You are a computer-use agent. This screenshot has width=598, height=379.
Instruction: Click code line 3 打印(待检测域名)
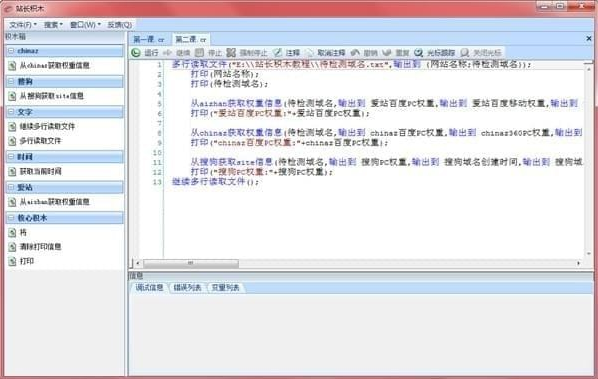[229, 84]
